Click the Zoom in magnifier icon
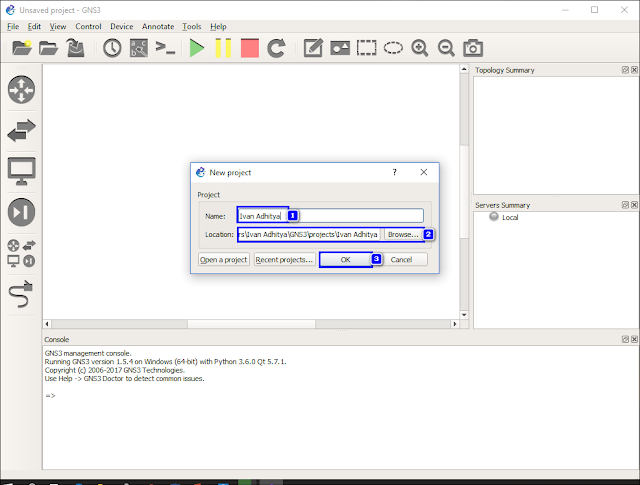Viewport: 640px width, 485px height. (x=420, y=48)
